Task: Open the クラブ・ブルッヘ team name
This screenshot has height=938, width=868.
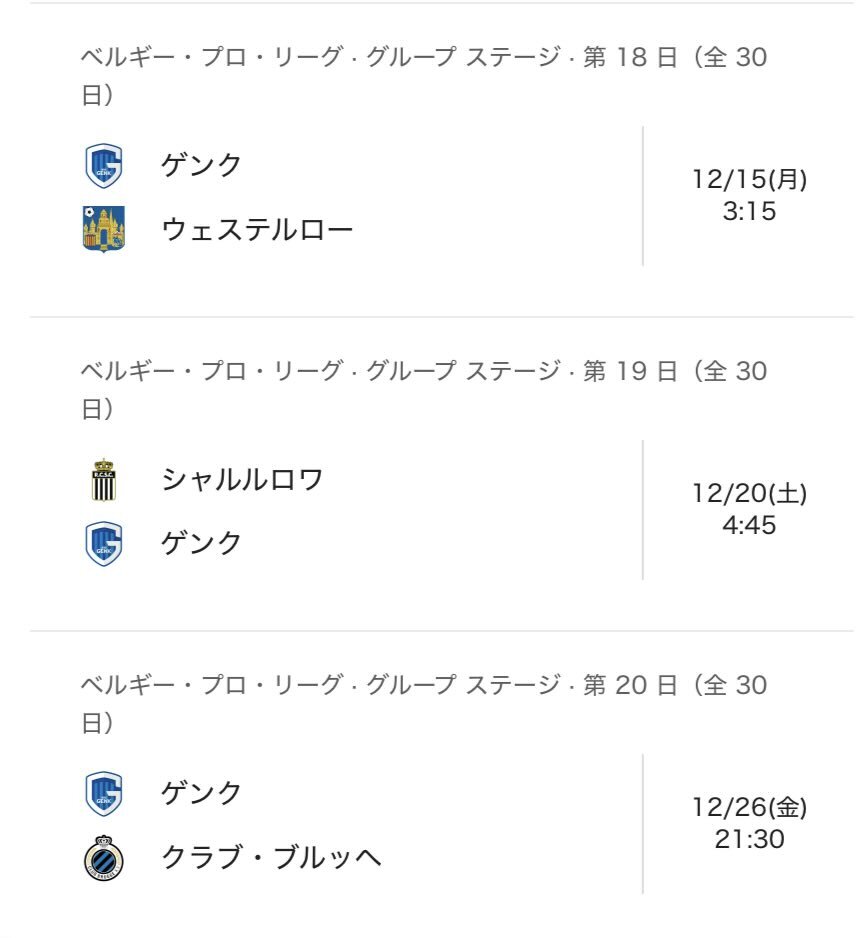Action: click(x=271, y=858)
